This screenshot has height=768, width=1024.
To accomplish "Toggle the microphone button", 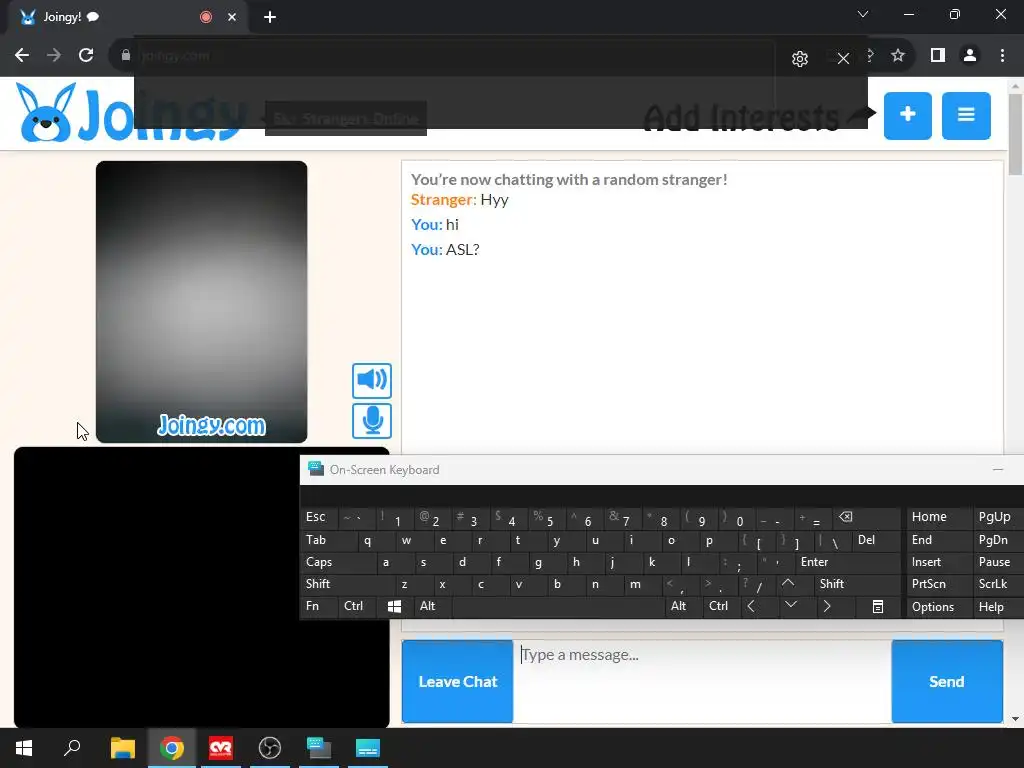I will click(372, 421).
